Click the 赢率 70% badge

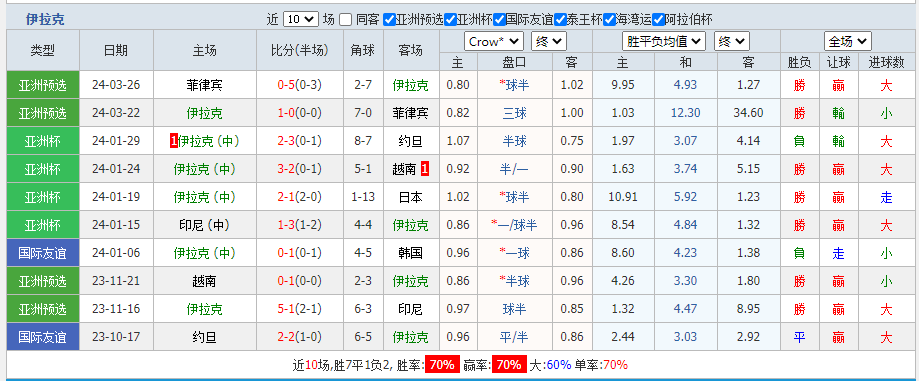point(509,365)
